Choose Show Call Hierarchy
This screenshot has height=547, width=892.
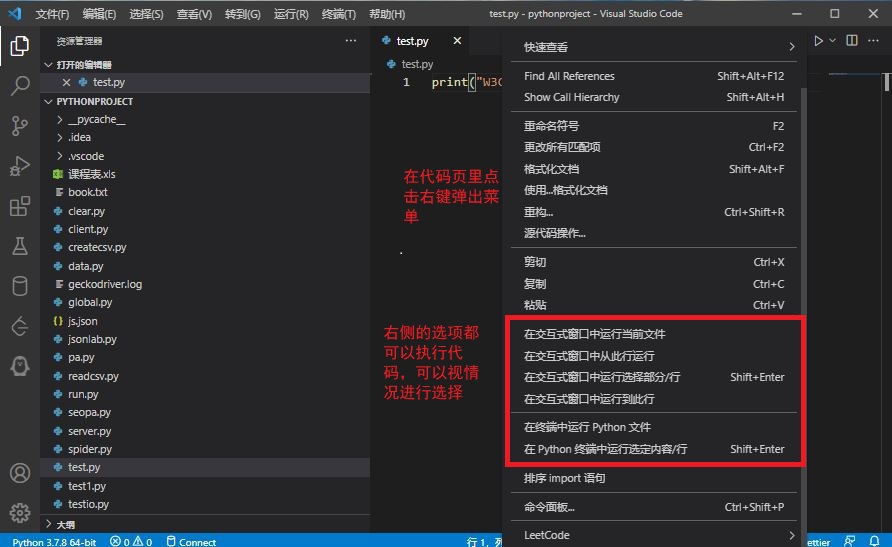653,97
